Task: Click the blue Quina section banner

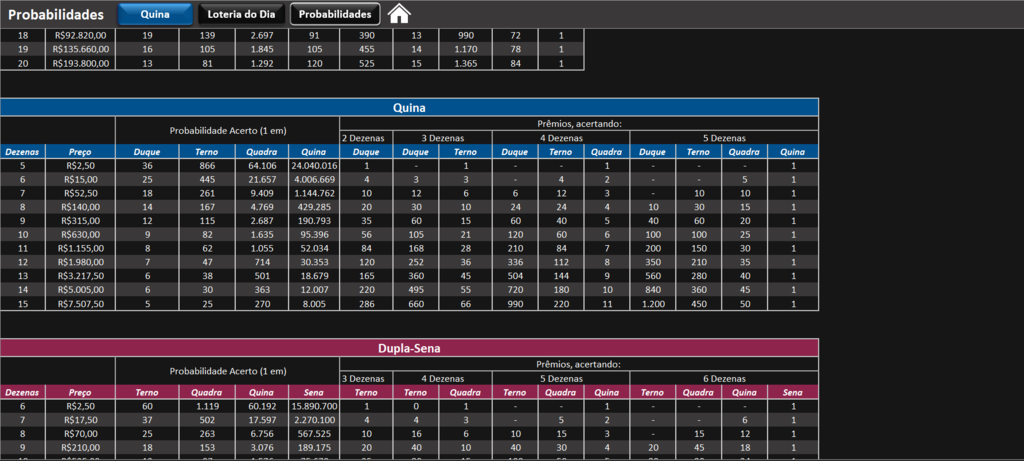Action: click(409, 108)
